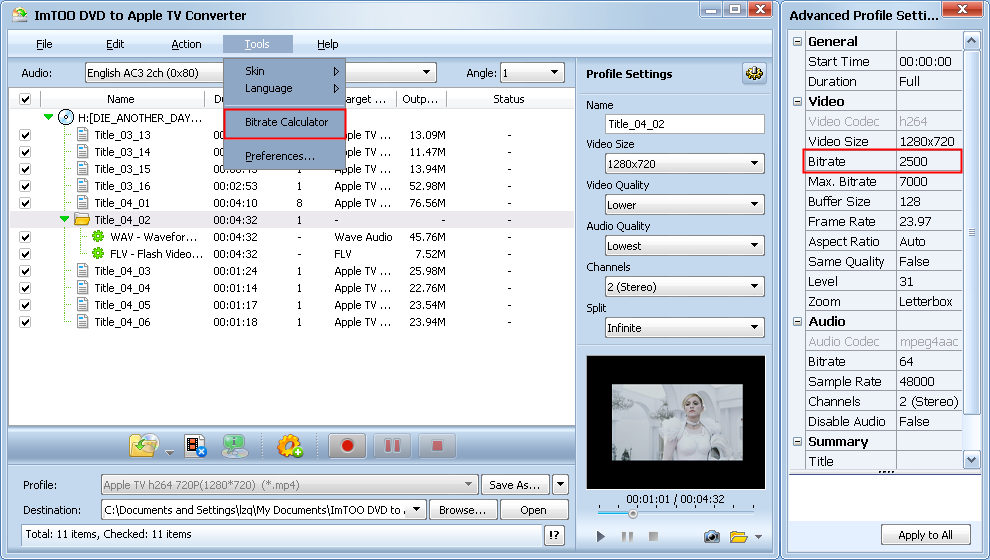The height and width of the screenshot is (560, 990).
Task: Collapse the Title_04_02 tree node
Action: 64,219
